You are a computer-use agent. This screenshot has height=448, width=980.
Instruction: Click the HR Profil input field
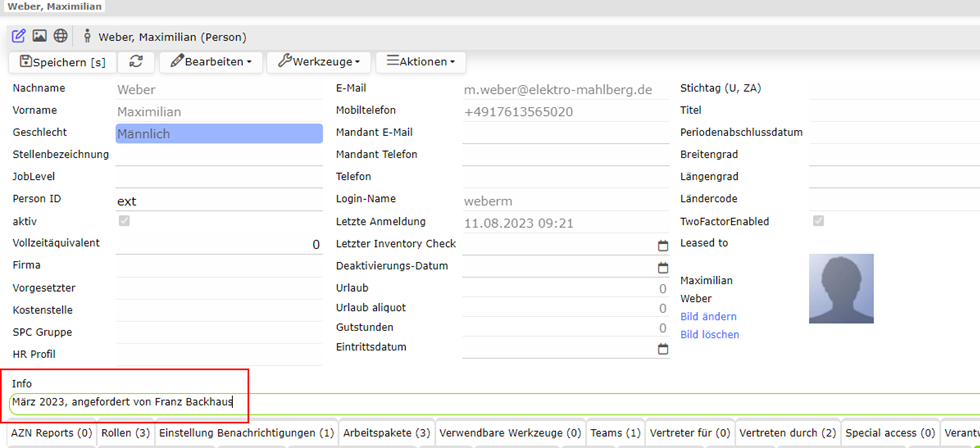click(x=219, y=356)
